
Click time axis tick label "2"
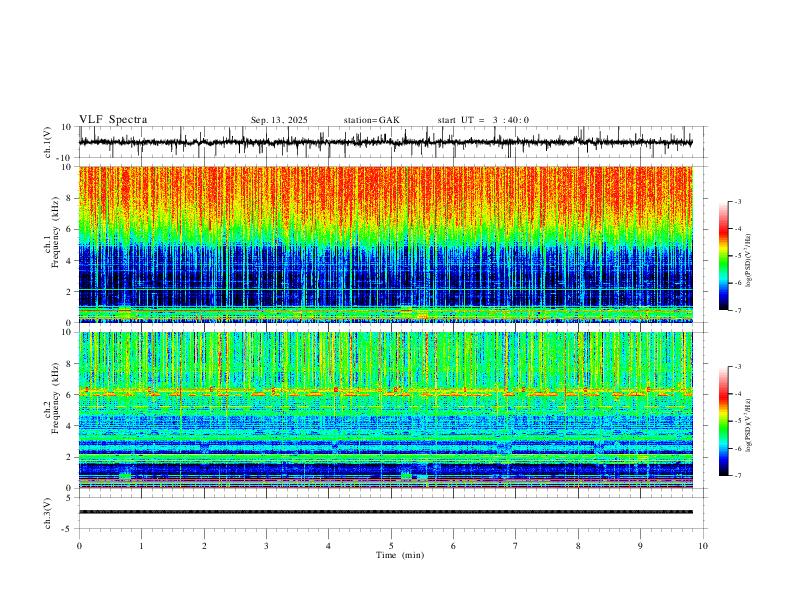click(x=204, y=546)
